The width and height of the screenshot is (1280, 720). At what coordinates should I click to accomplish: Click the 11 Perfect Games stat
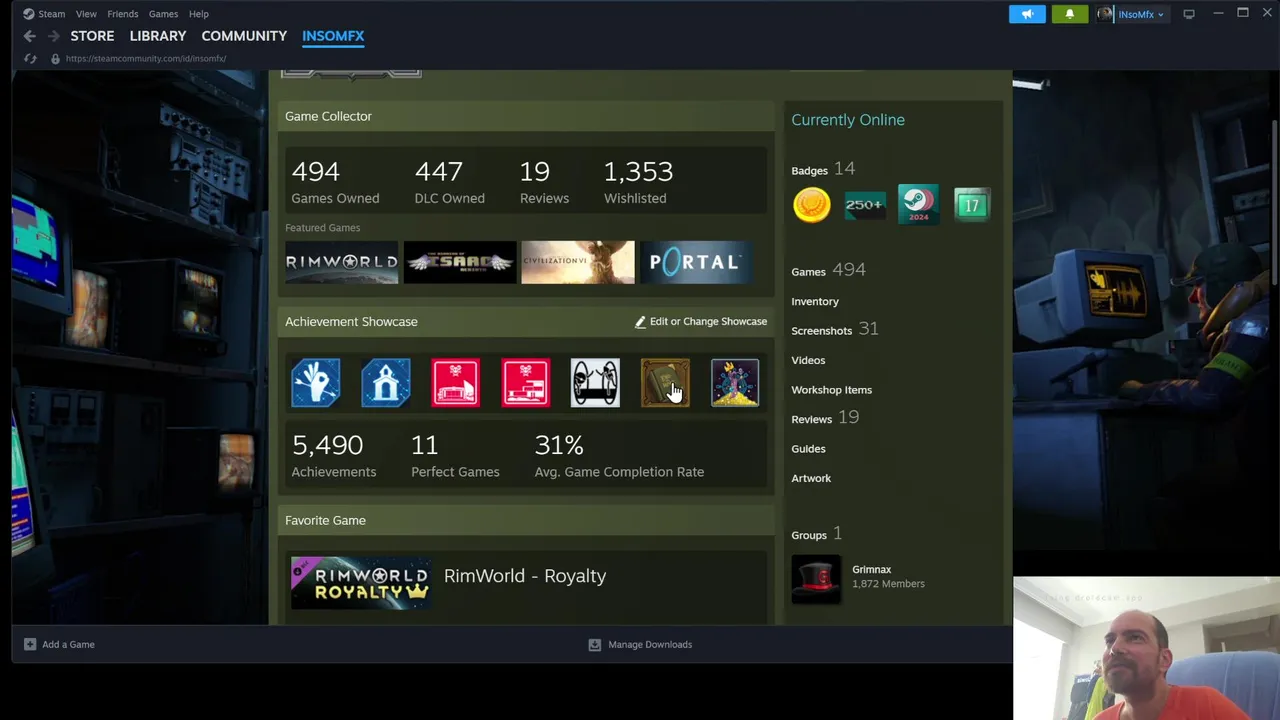(455, 456)
